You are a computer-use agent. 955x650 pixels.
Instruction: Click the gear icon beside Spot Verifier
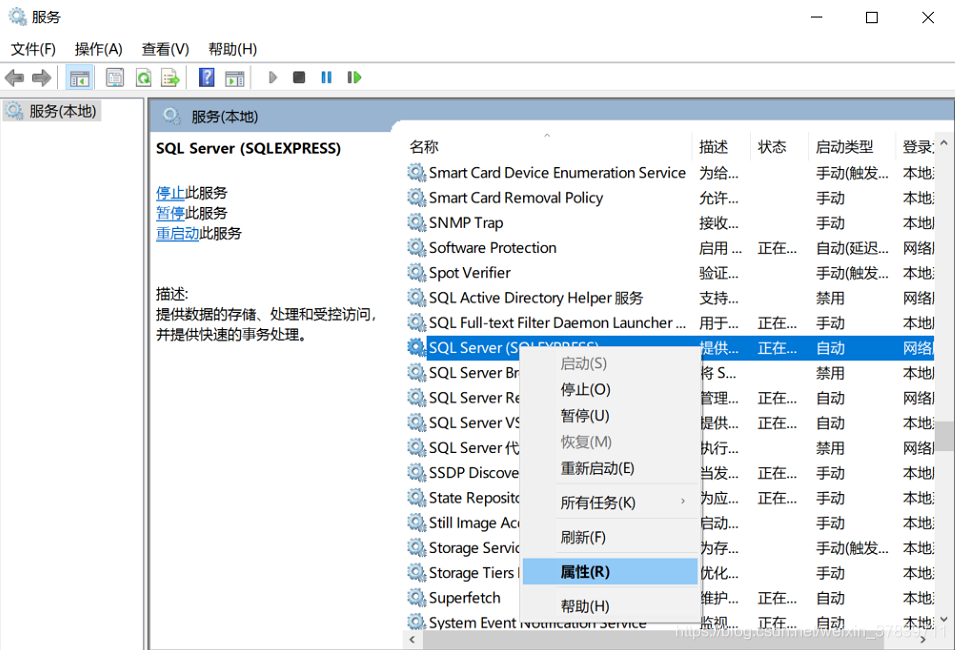[417, 272]
